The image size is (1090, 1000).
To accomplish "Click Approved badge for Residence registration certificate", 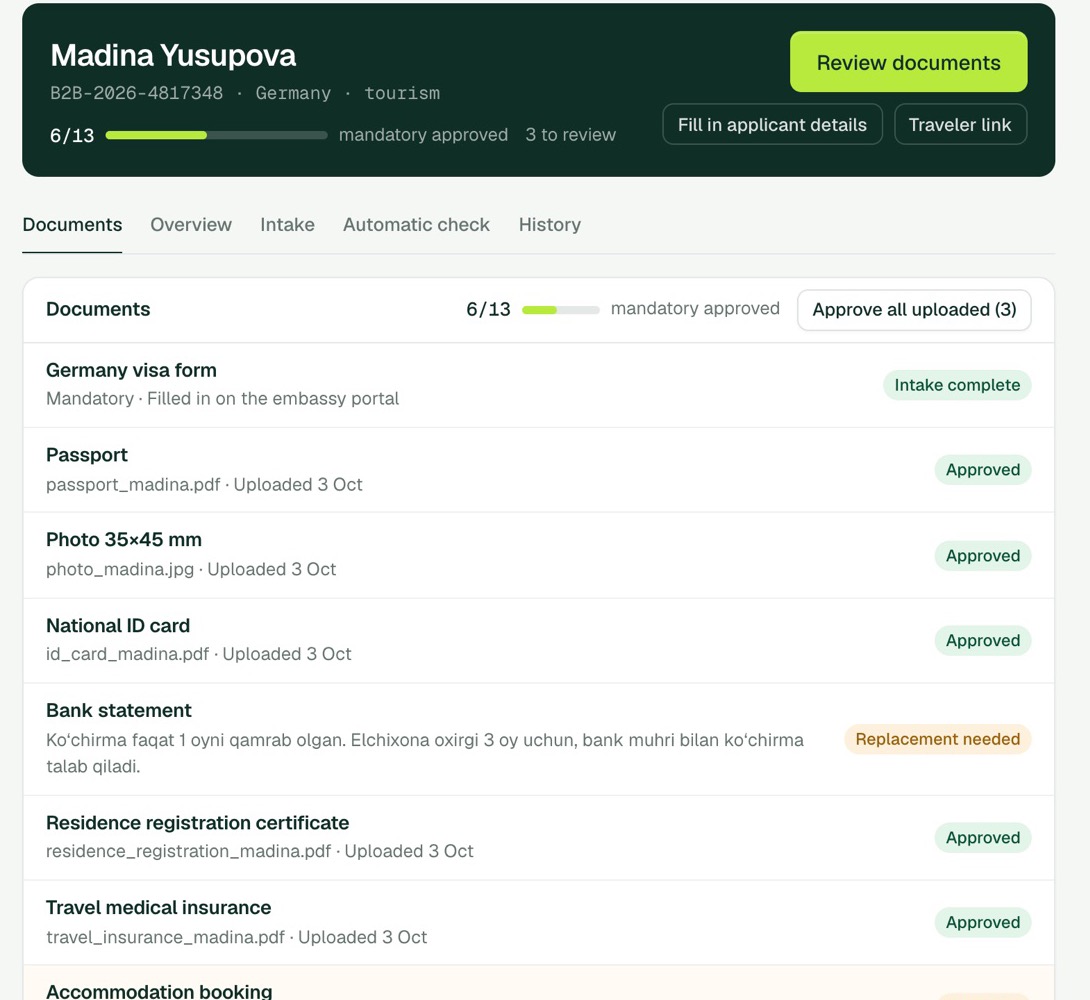I will point(982,838).
